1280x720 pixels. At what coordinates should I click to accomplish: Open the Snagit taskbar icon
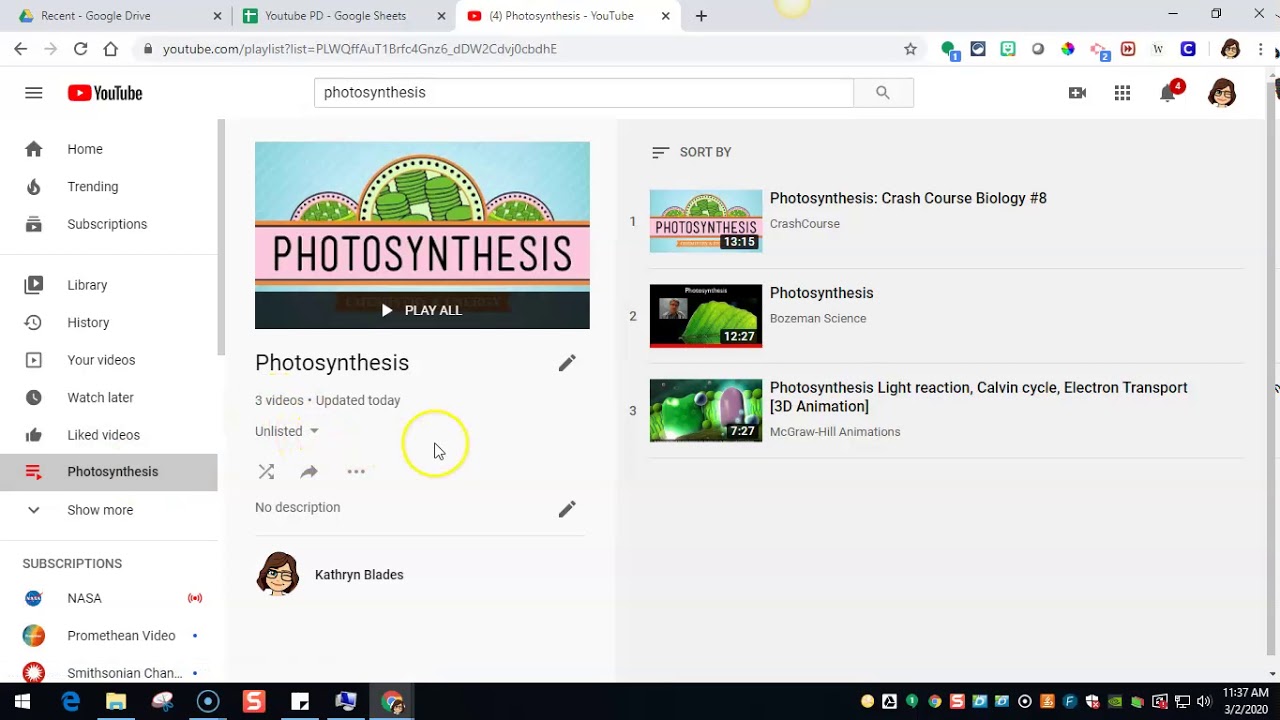[254, 702]
